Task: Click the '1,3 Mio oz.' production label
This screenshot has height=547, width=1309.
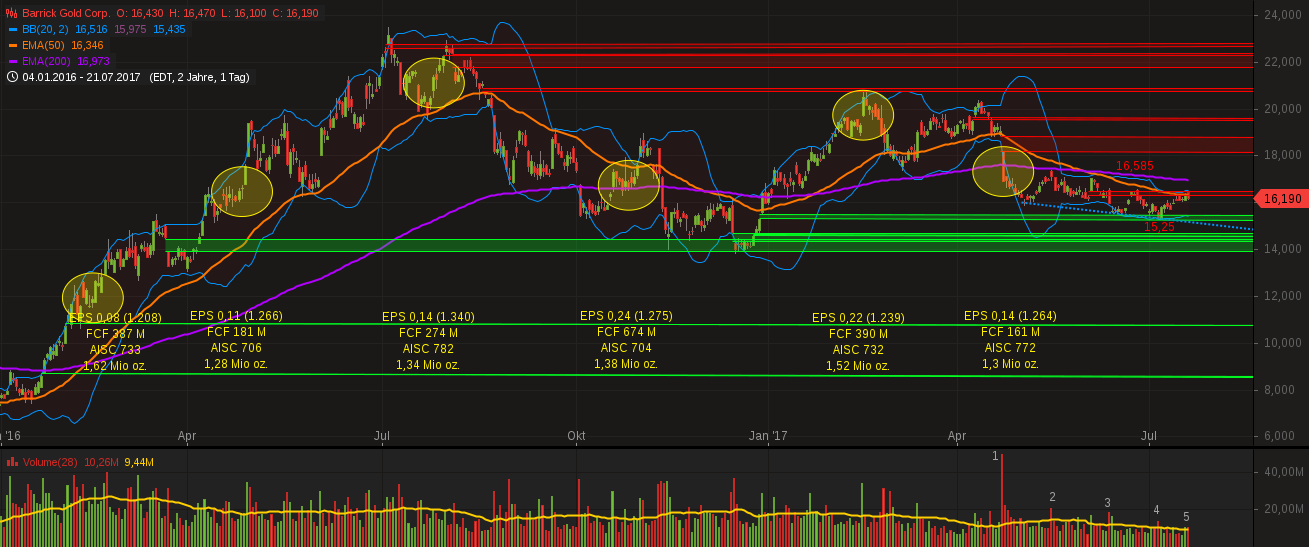Action: 1010,364
